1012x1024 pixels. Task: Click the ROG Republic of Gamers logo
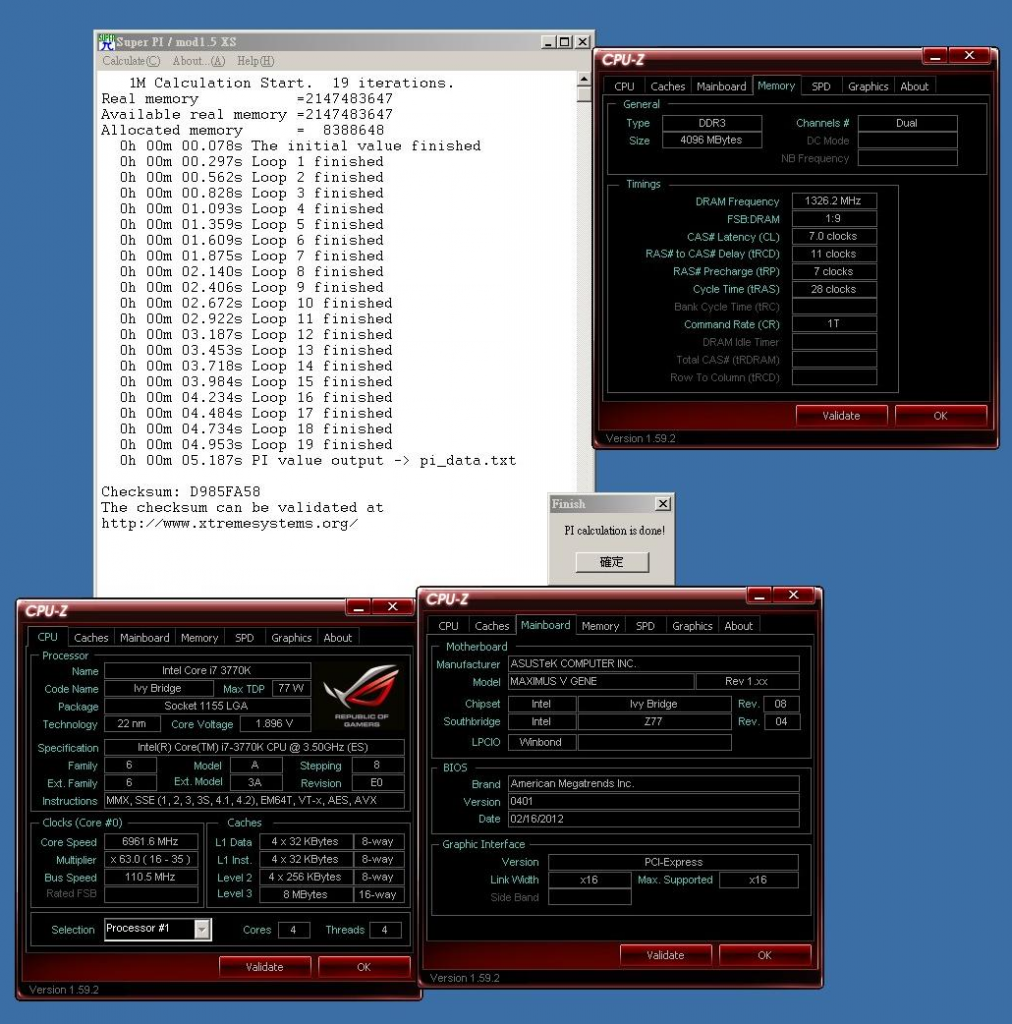[362, 695]
